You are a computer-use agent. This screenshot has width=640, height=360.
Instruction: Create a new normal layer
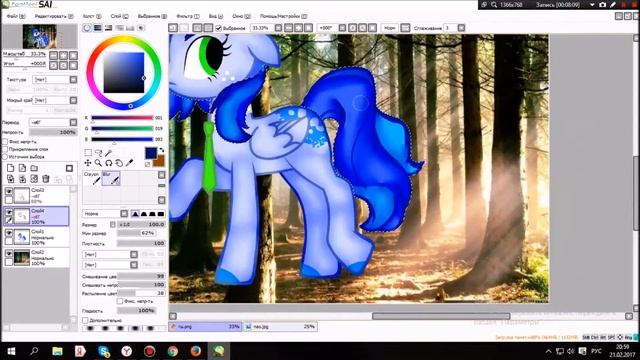click(11, 168)
